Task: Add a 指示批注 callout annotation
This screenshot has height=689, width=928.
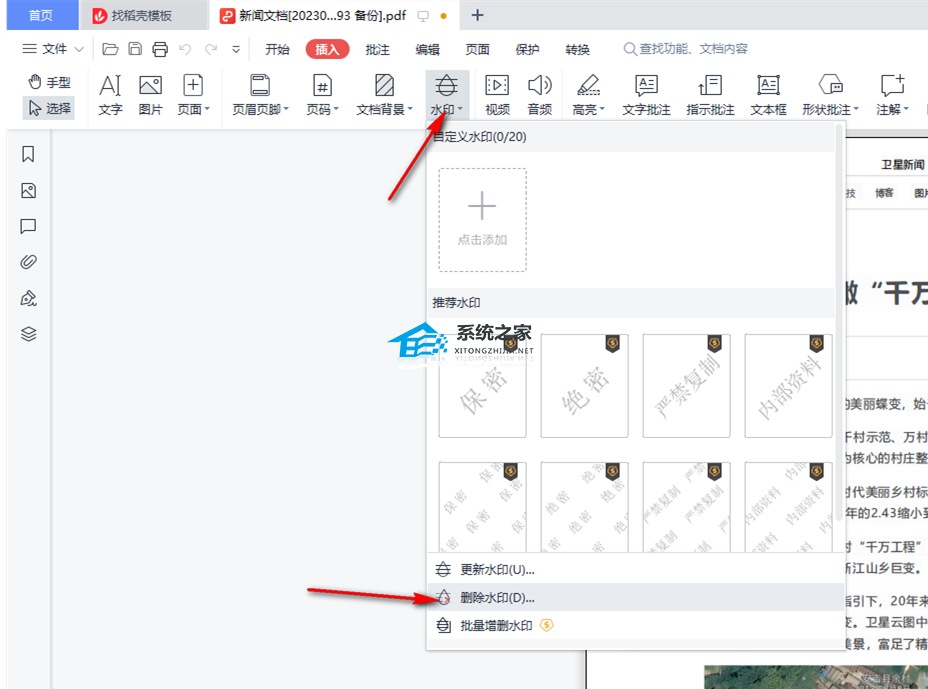Action: tap(710, 95)
